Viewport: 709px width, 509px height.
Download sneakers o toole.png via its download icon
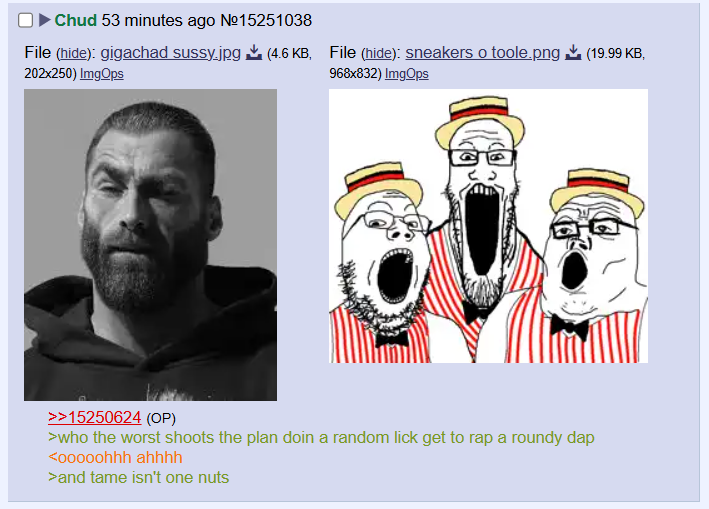tap(573, 53)
